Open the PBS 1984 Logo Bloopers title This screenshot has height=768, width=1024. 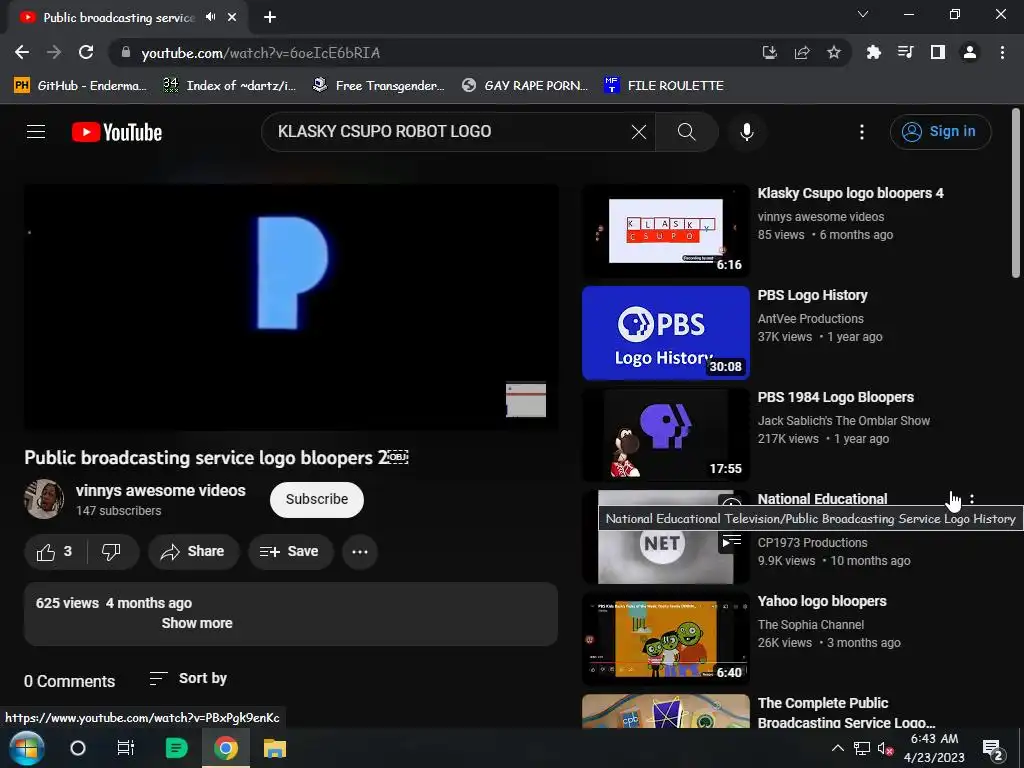pyautogui.click(x=835, y=397)
